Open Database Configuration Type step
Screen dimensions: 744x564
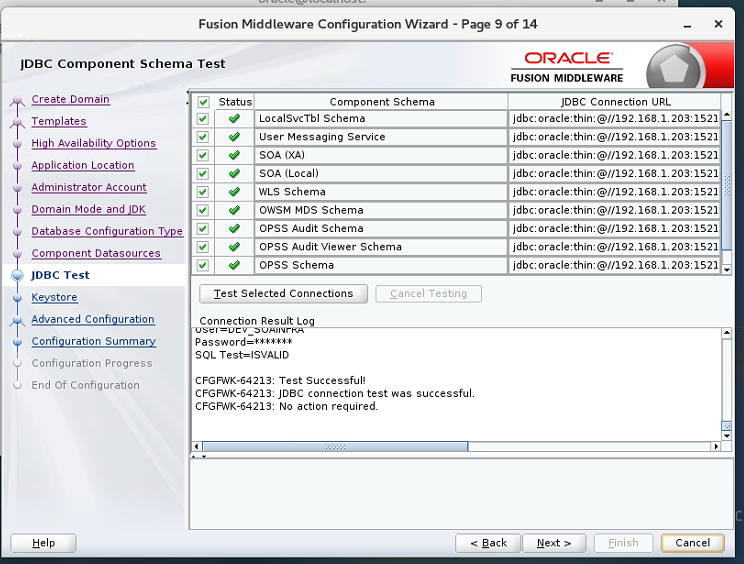coord(107,231)
